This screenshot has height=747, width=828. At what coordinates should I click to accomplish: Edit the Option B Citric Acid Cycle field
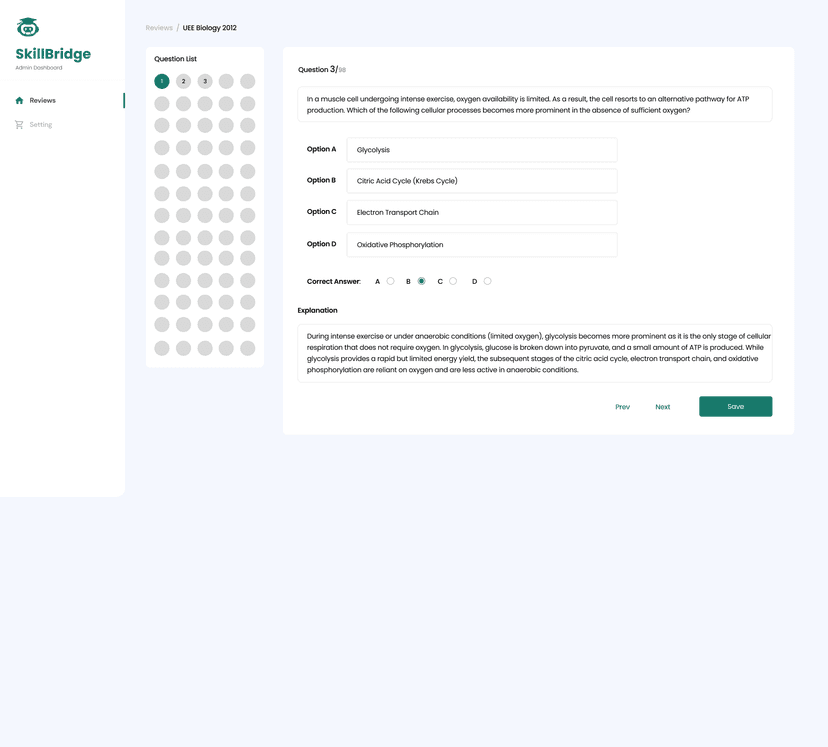coord(482,181)
